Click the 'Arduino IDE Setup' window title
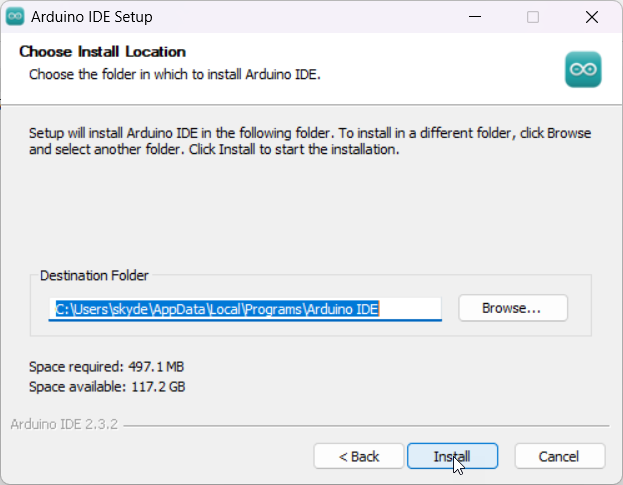The image size is (623, 485). (x=92, y=17)
